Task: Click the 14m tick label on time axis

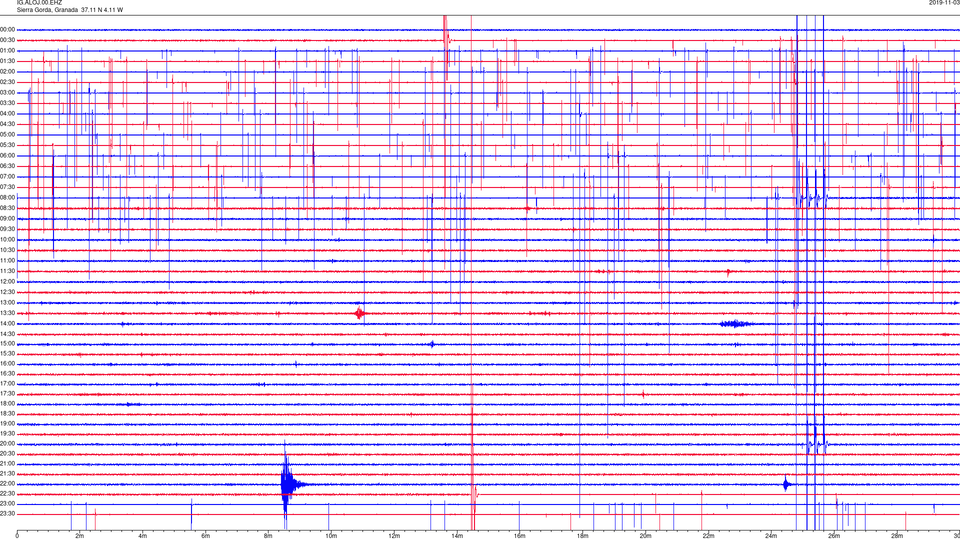Action: click(x=457, y=536)
